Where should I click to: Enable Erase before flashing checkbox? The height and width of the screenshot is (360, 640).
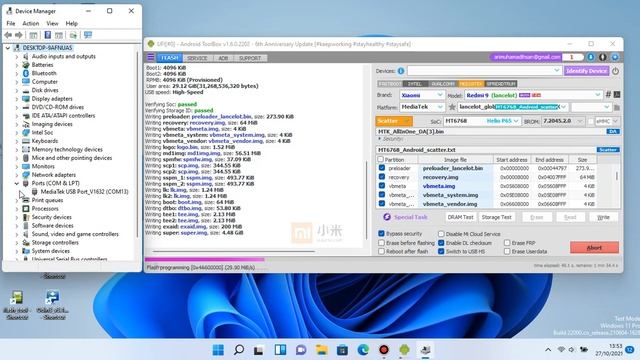click(381, 243)
